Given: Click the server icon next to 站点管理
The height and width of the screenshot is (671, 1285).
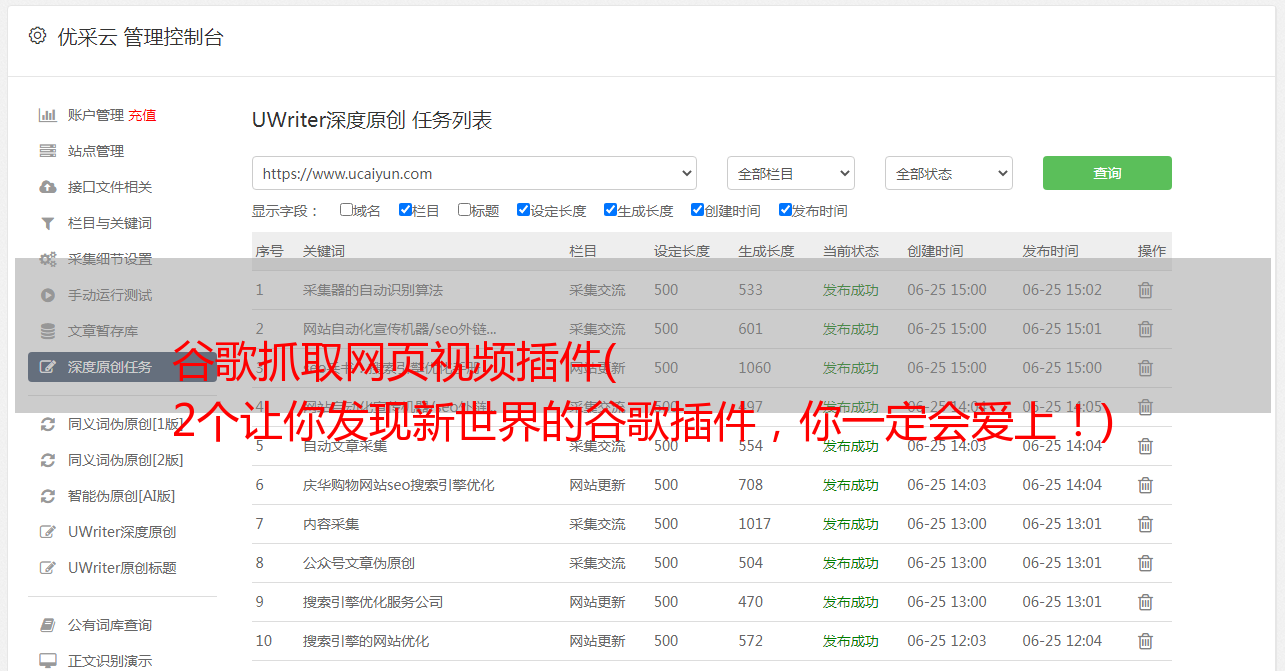Looking at the screenshot, I should coord(47,151).
